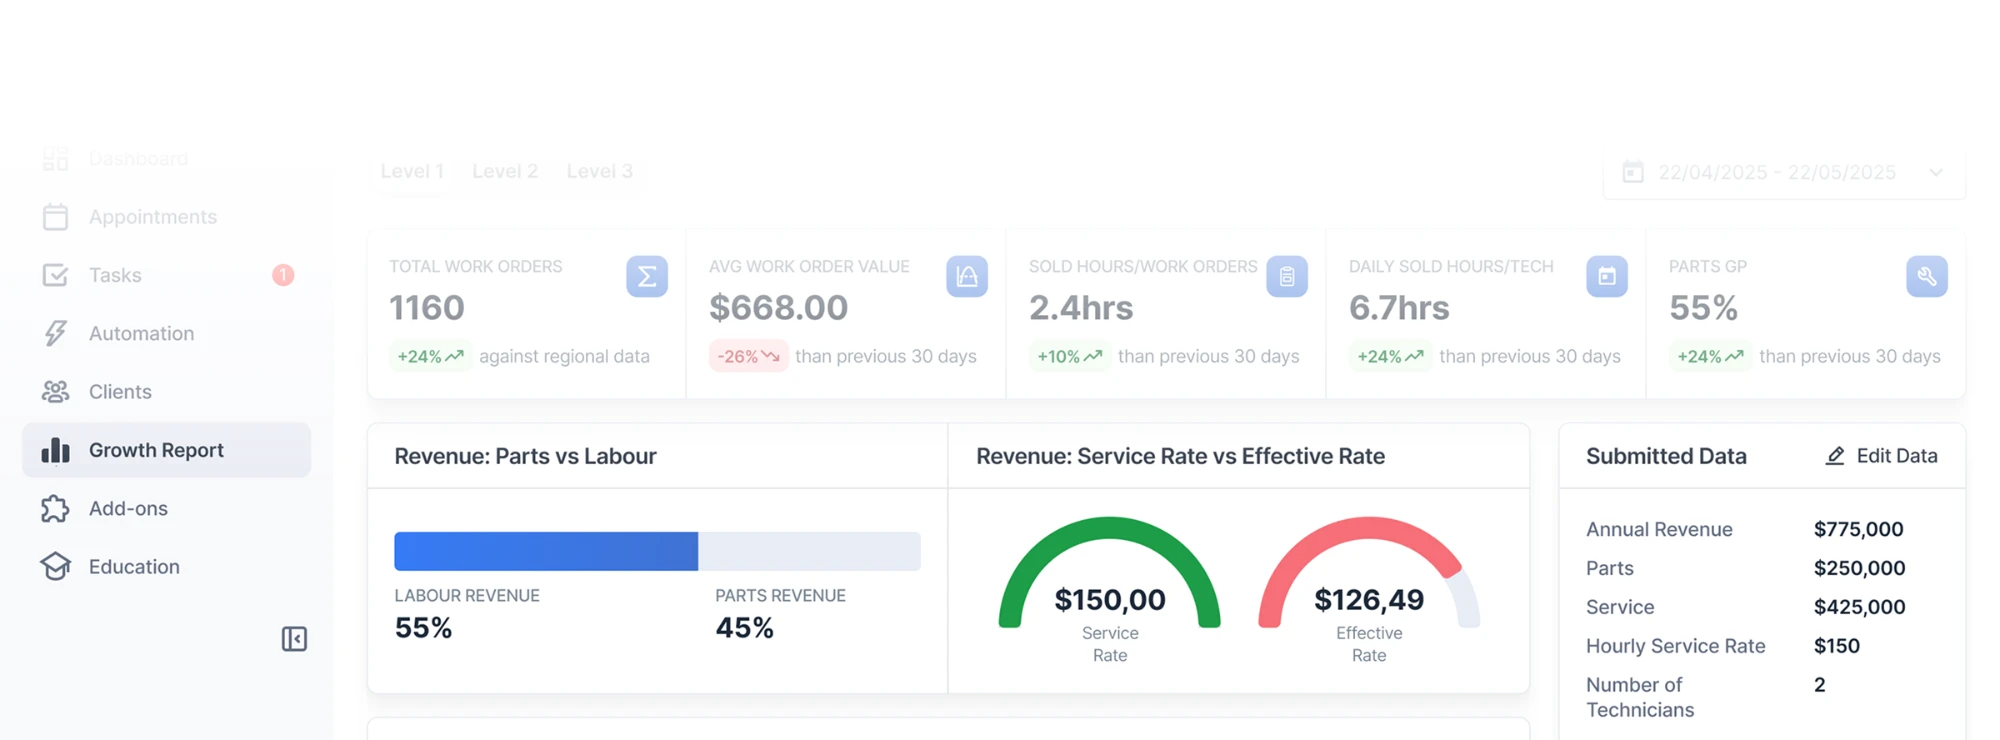The height and width of the screenshot is (740, 2000).
Task: Click the Dashboard grid icon
Action: coord(56,159)
